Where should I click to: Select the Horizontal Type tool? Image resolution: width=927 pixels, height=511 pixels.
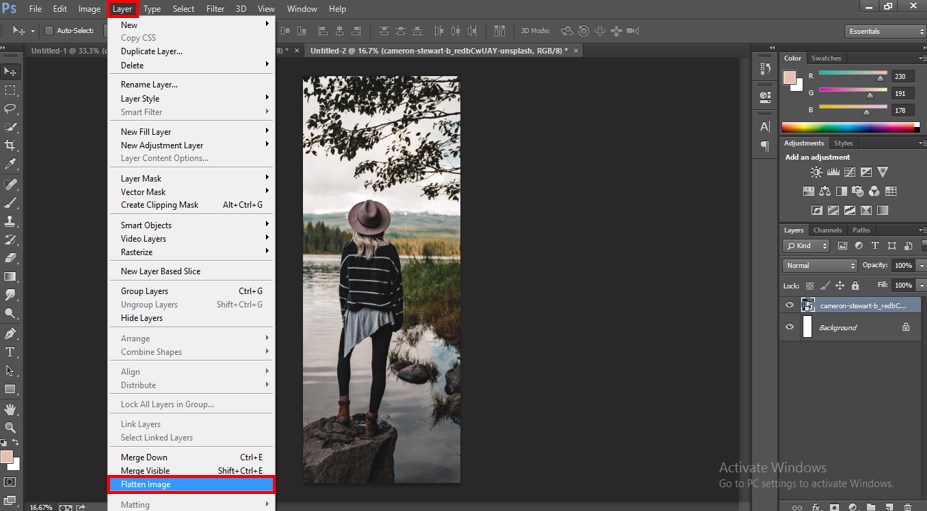tap(10, 352)
